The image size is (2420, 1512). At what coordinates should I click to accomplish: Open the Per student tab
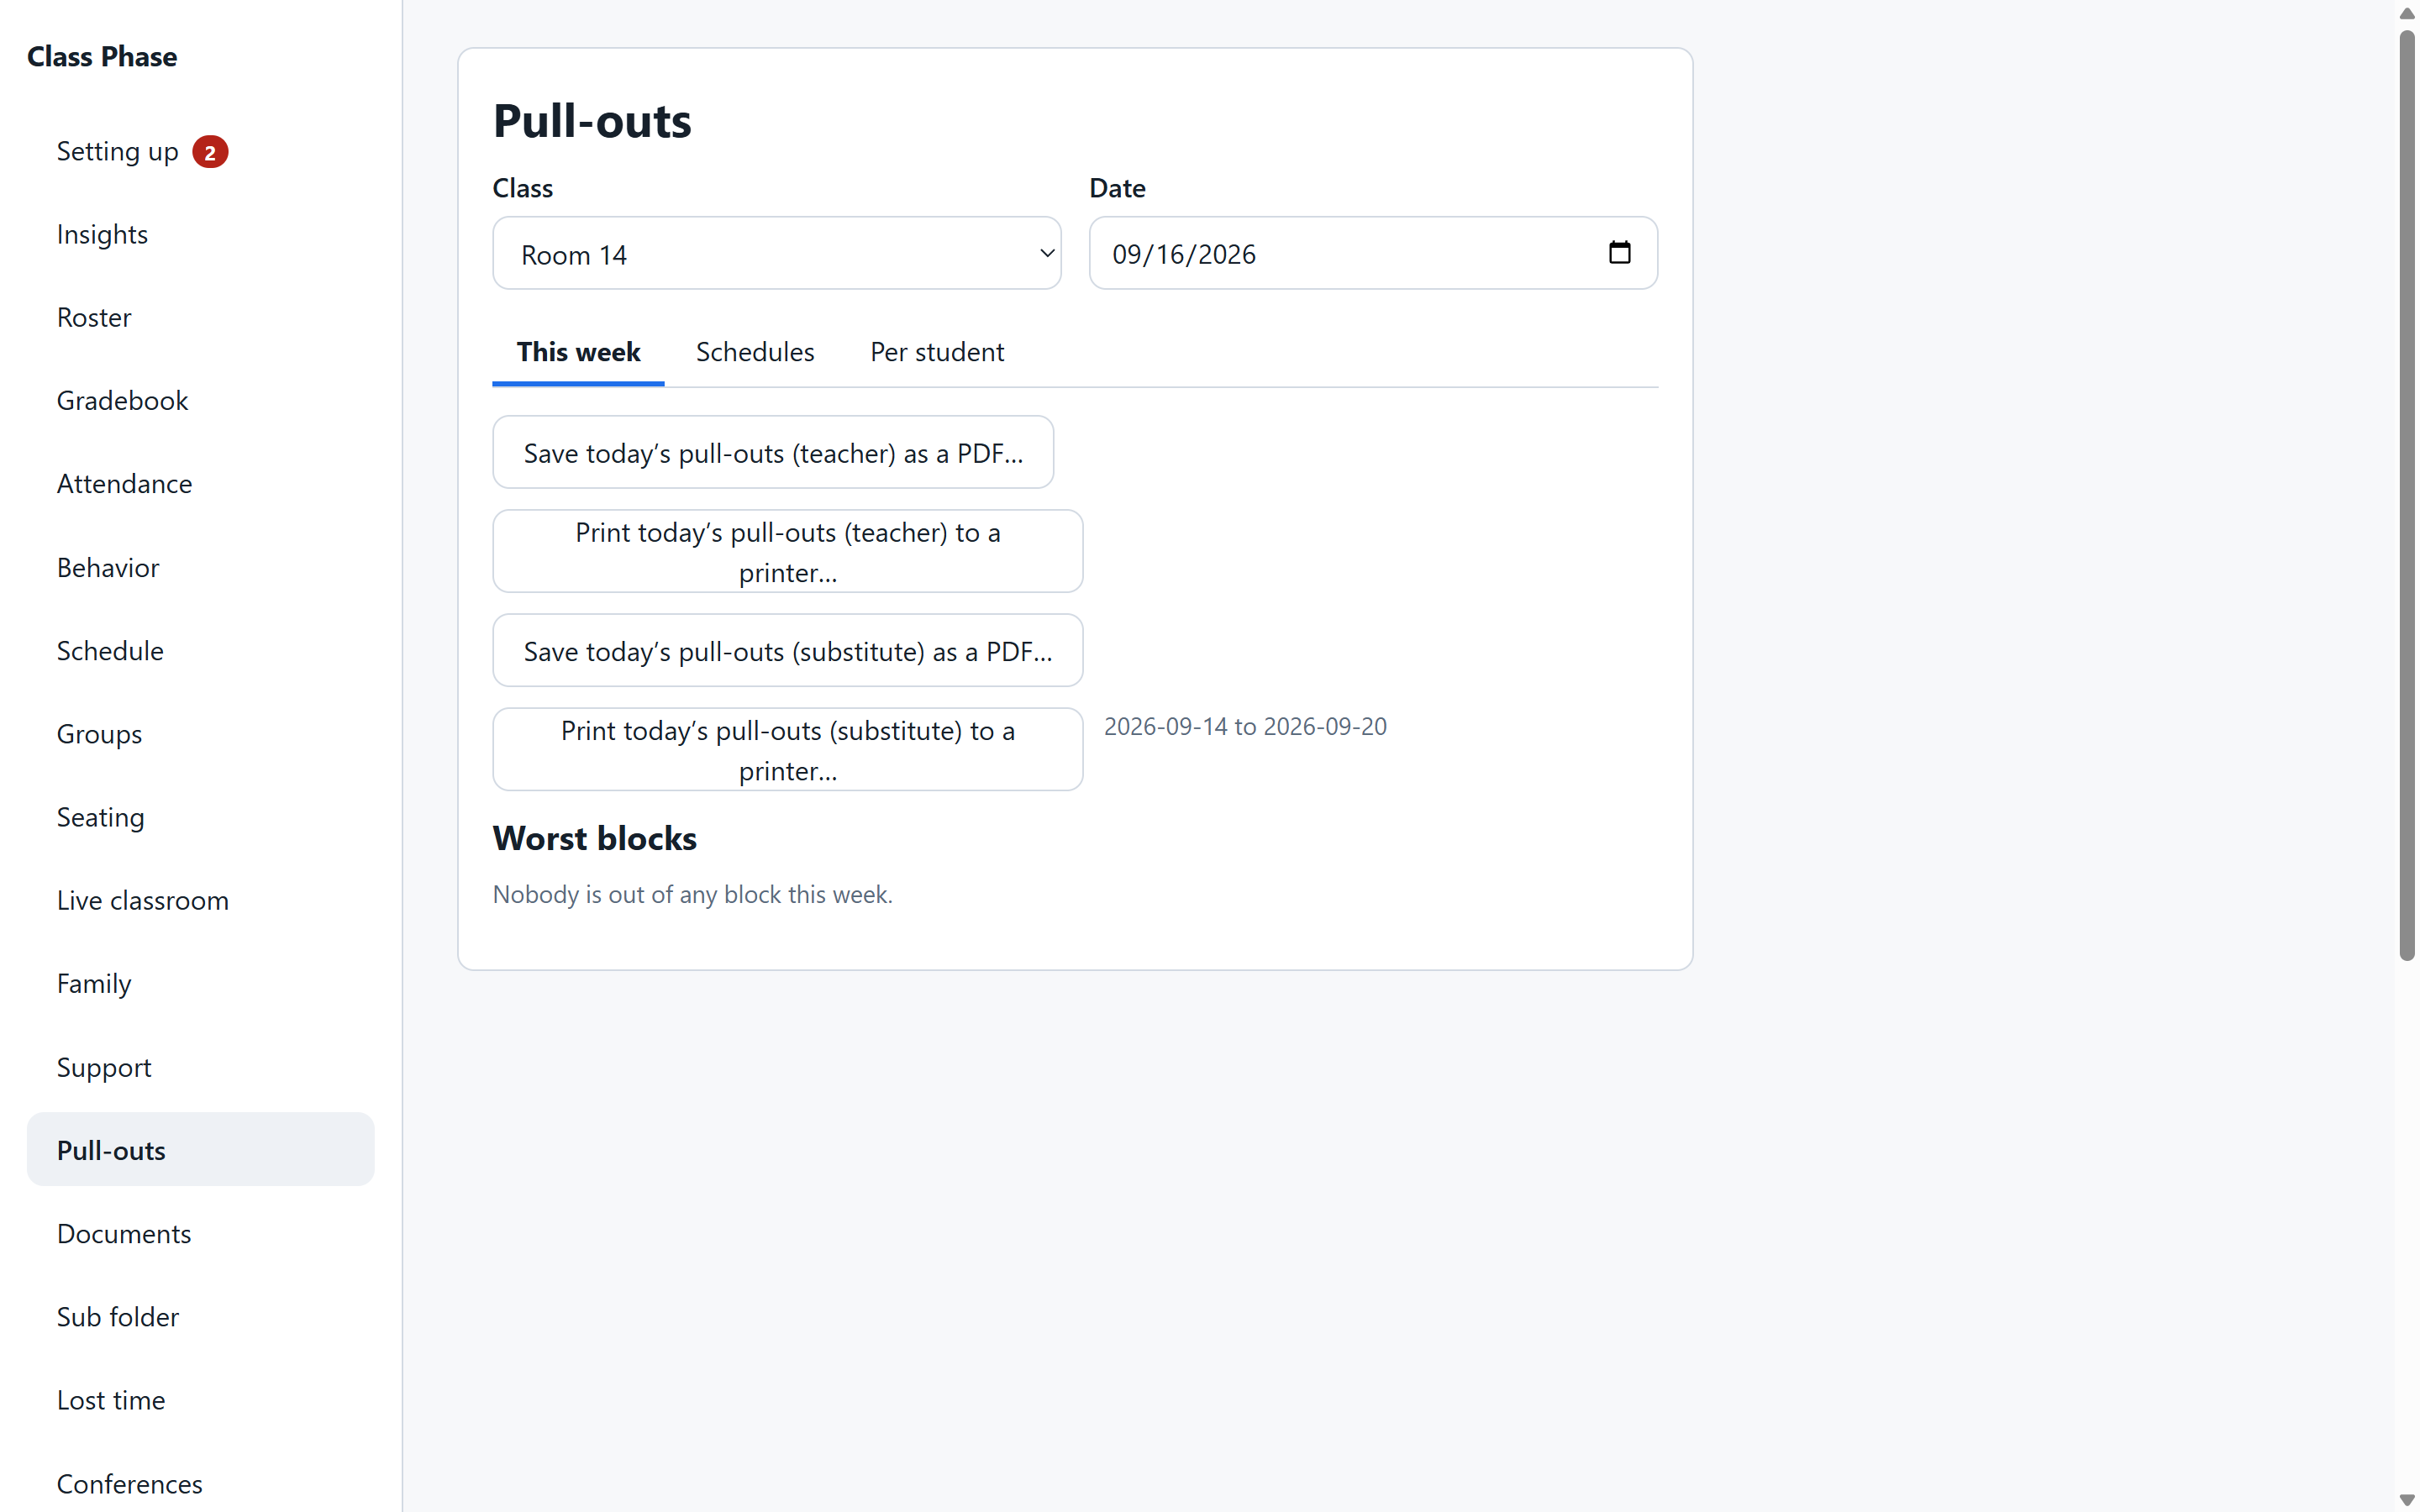tap(937, 352)
